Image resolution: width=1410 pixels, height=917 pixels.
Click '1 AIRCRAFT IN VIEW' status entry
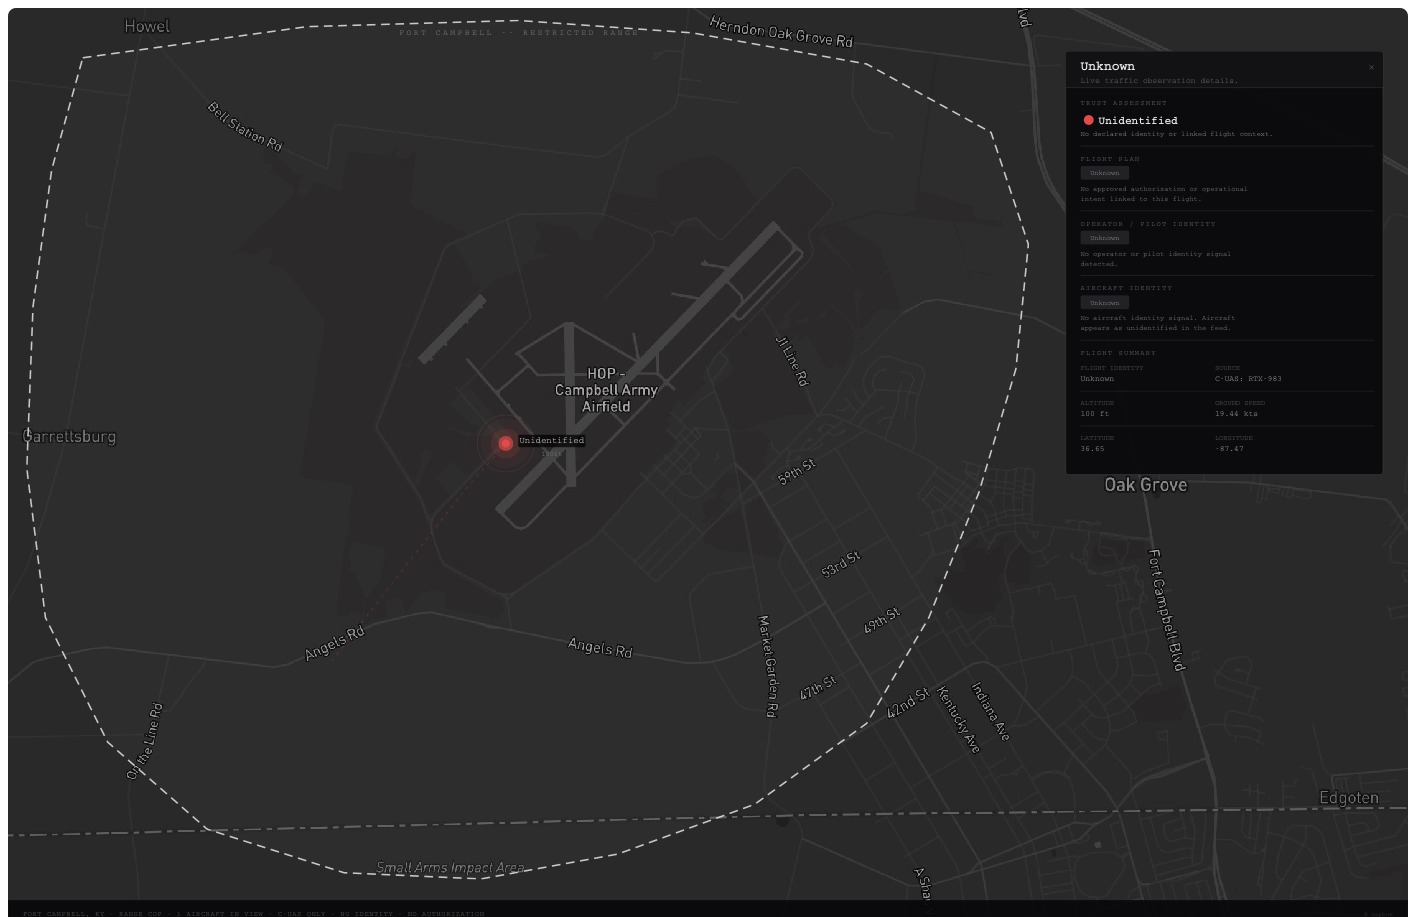click(220, 914)
